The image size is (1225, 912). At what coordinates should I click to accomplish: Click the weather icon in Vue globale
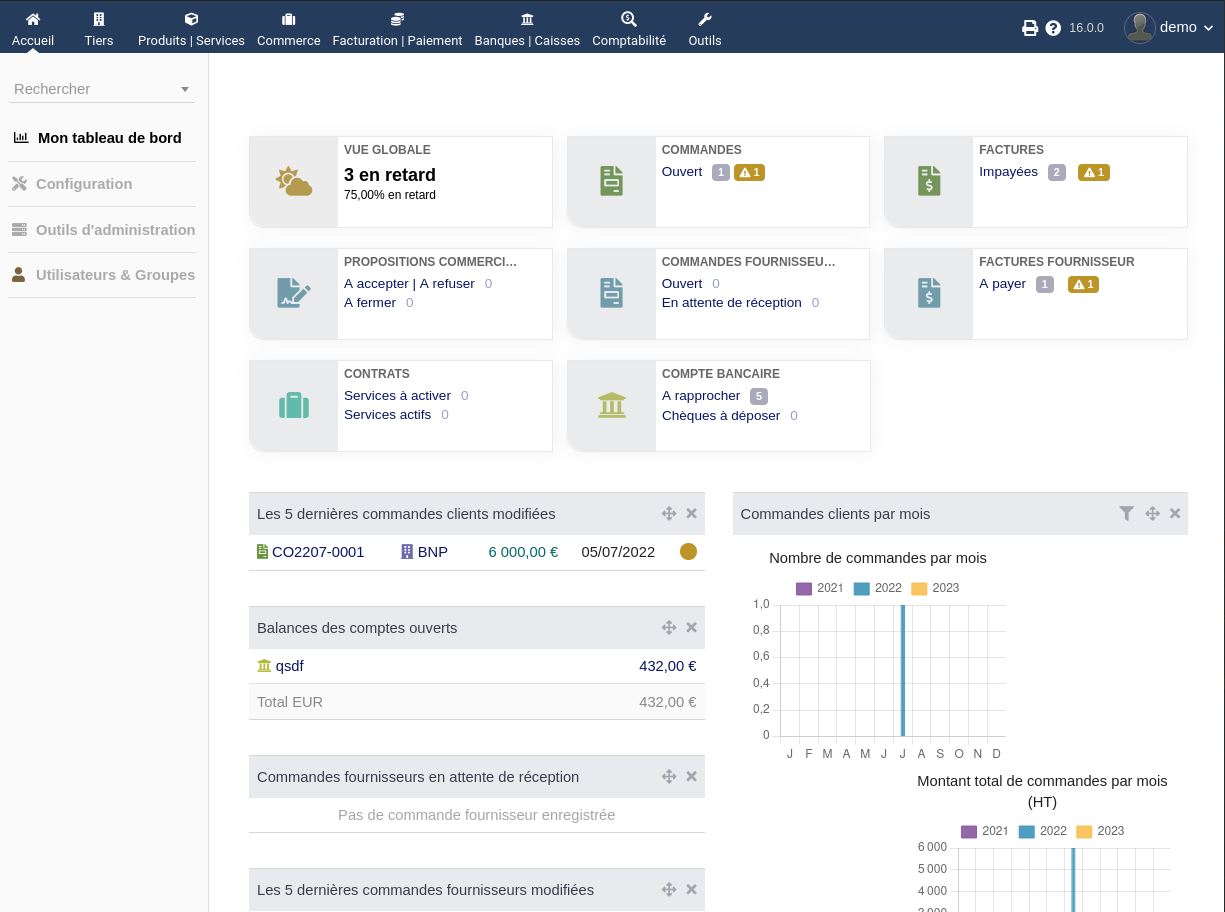pos(294,182)
